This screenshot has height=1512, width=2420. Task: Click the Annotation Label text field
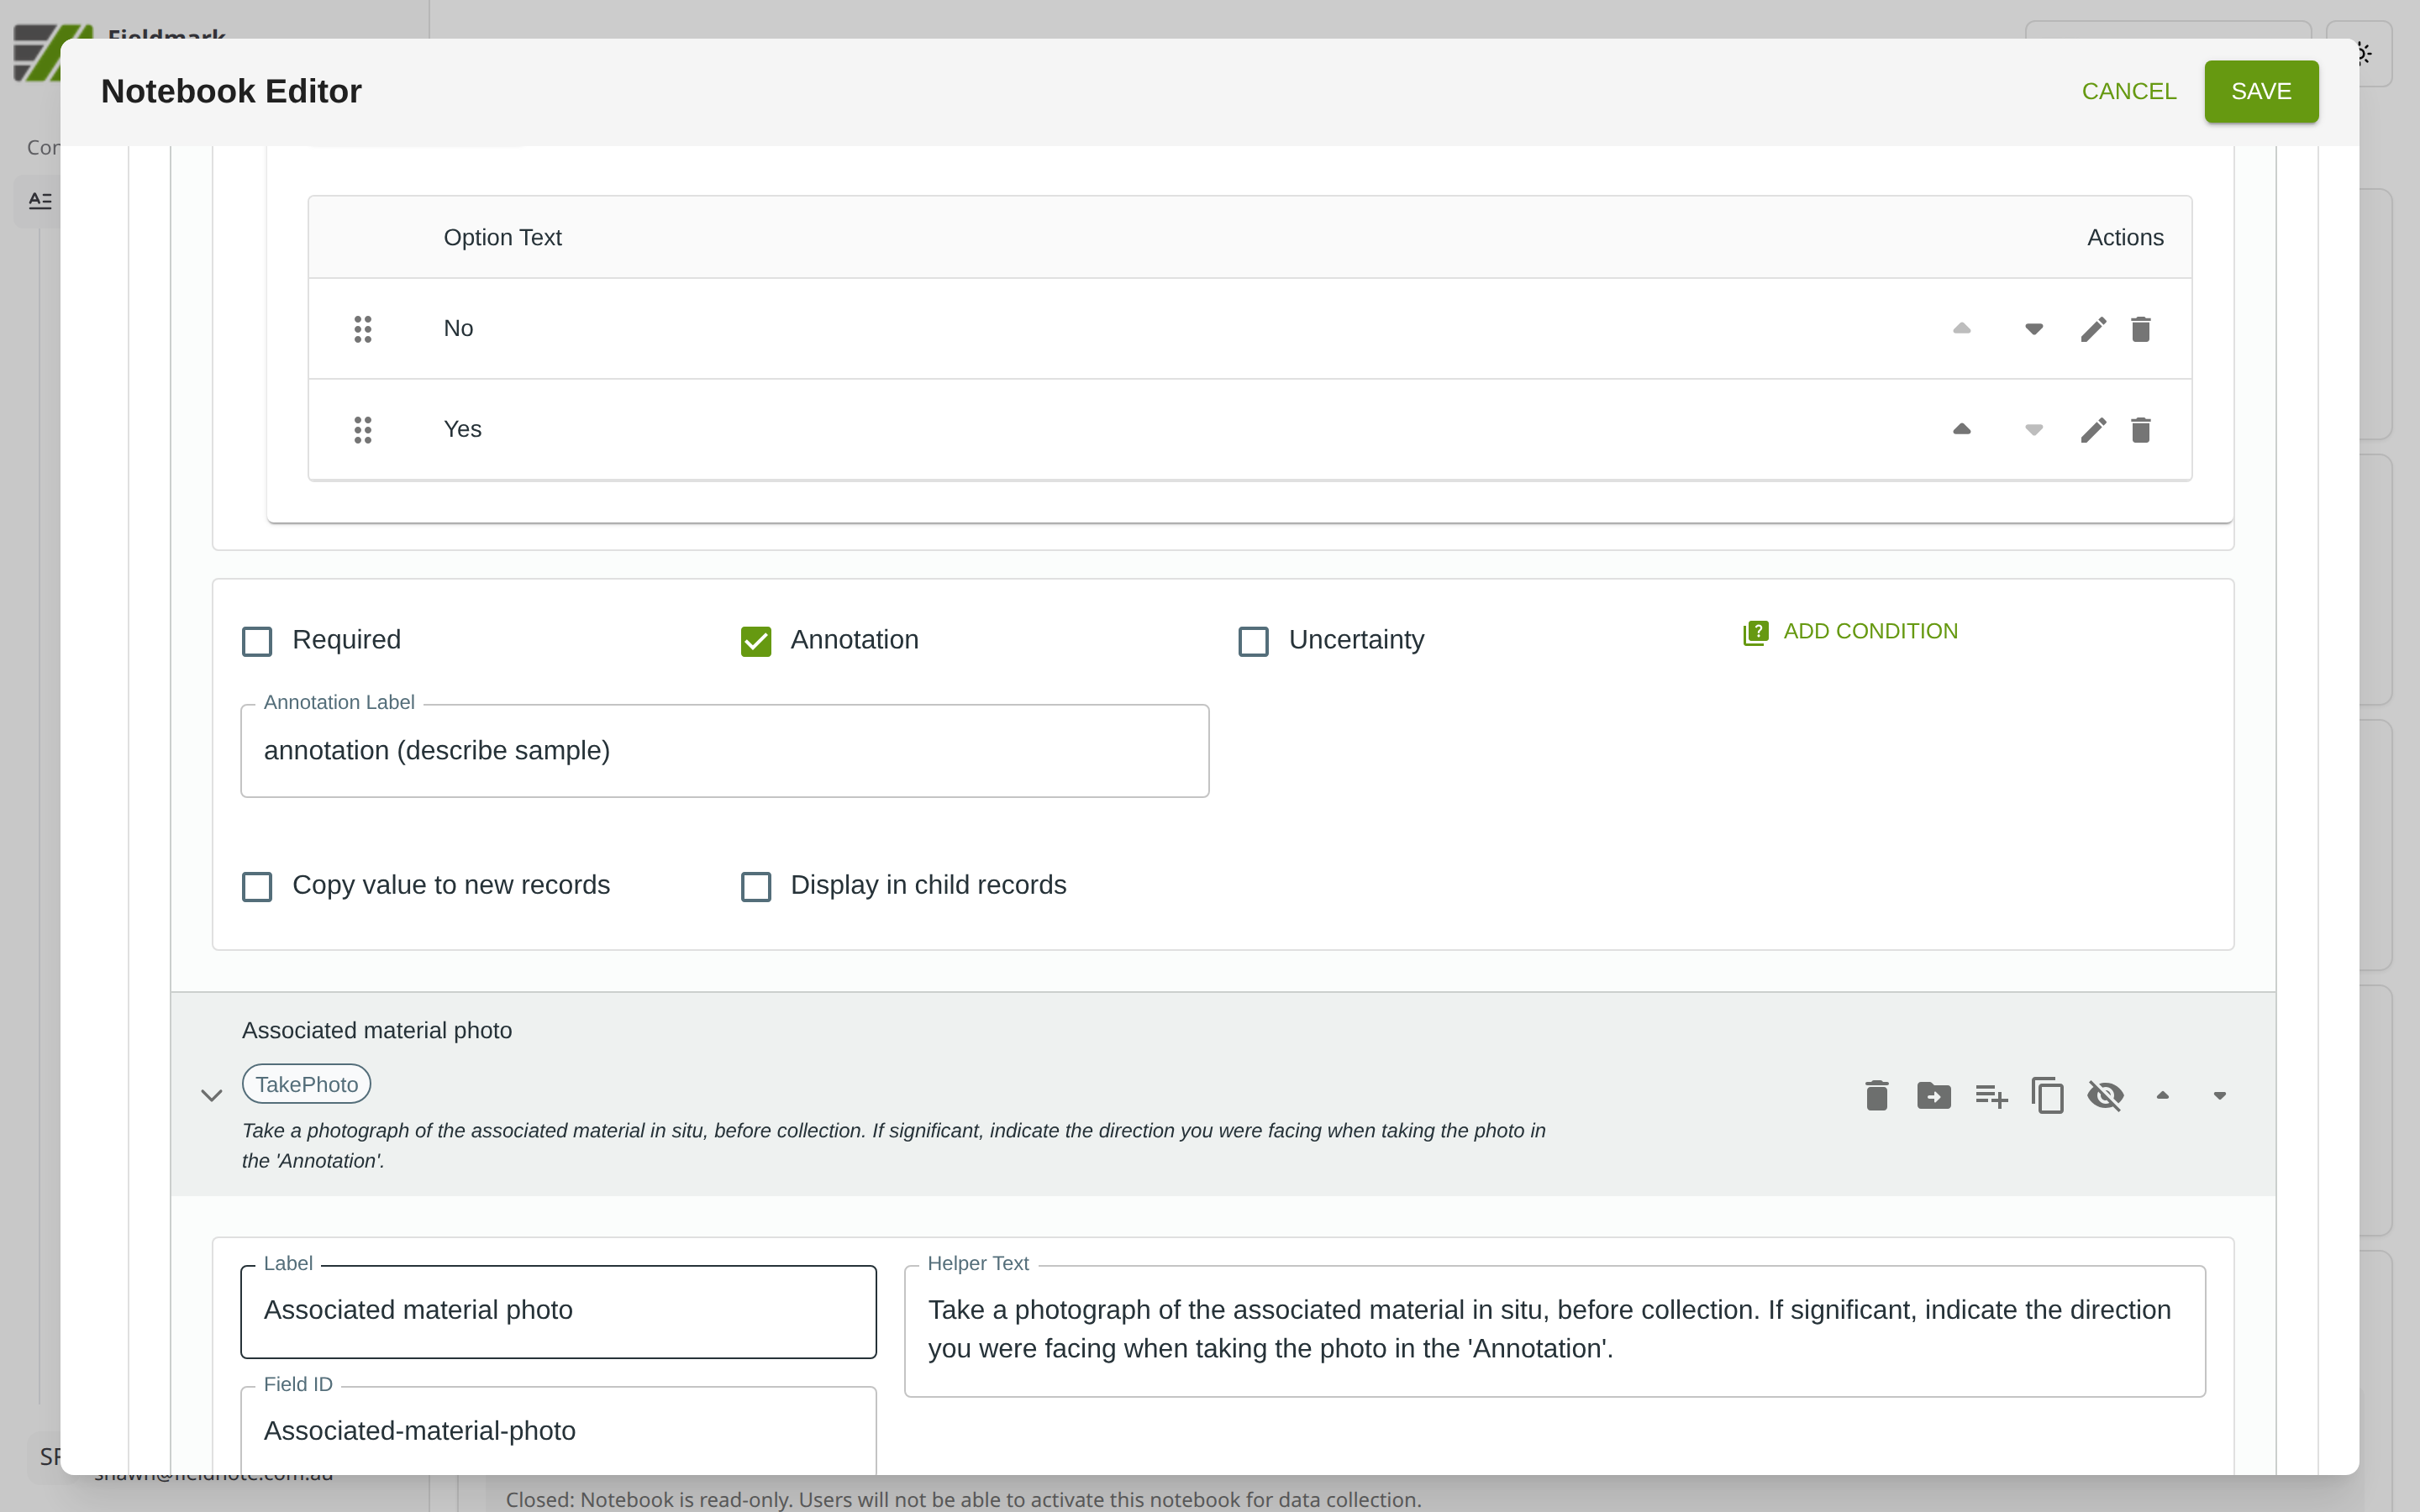click(x=724, y=751)
